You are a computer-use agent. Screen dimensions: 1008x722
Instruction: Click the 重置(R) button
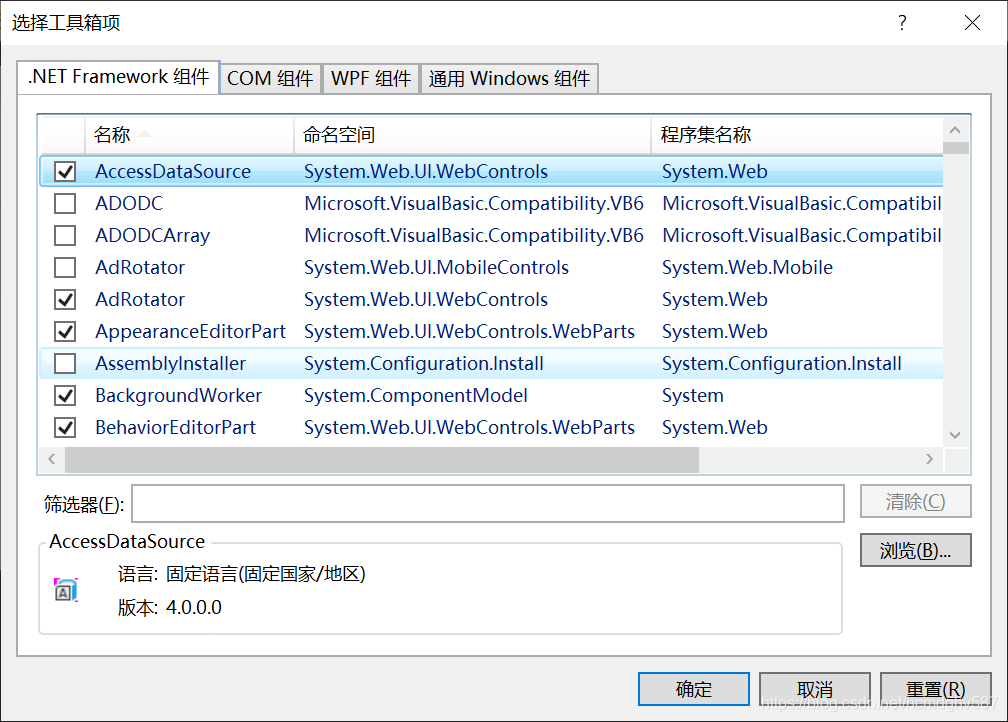(935, 689)
